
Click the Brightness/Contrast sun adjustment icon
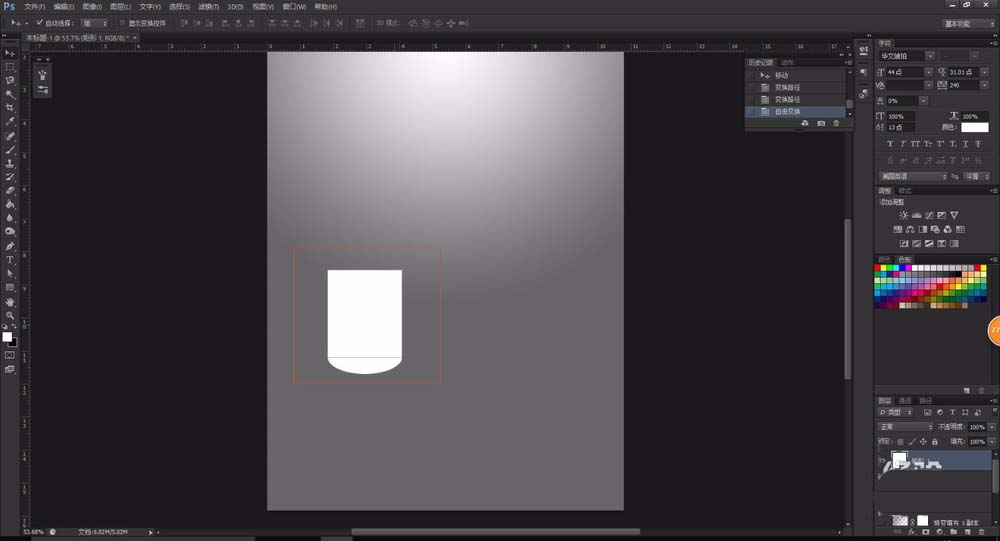(903, 216)
